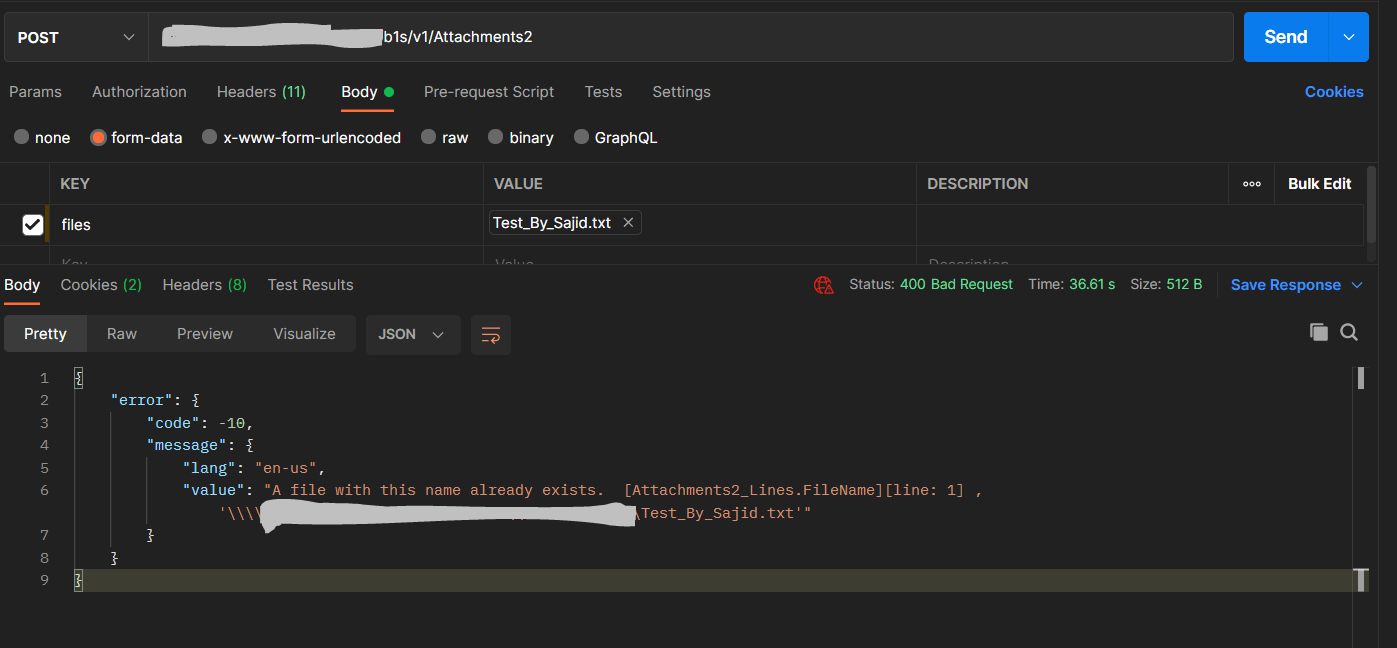Switch to the Pre-request Script tab

[489, 91]
